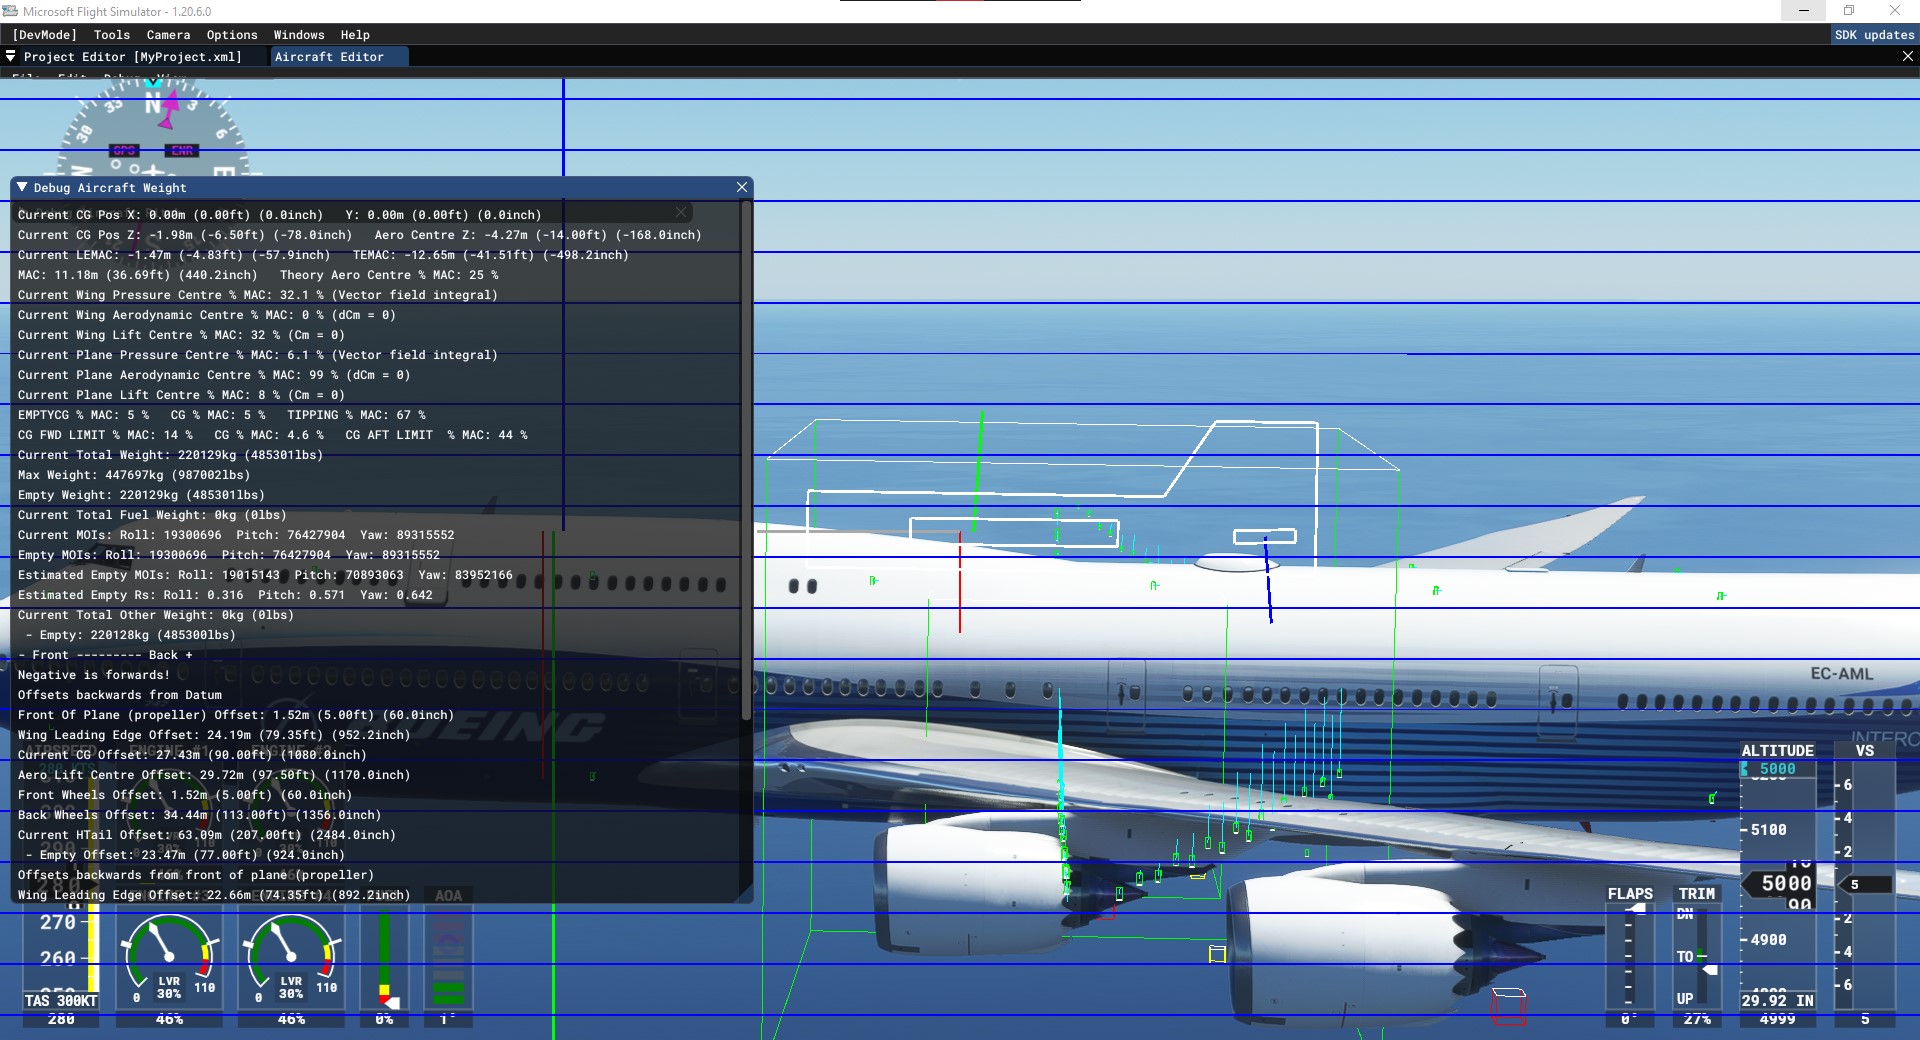This screenshot has width=1920, height=1040.
Task: Click the 'CG FWD LIMIT % MAC: 14 %' line
Action: coord(272,435)
